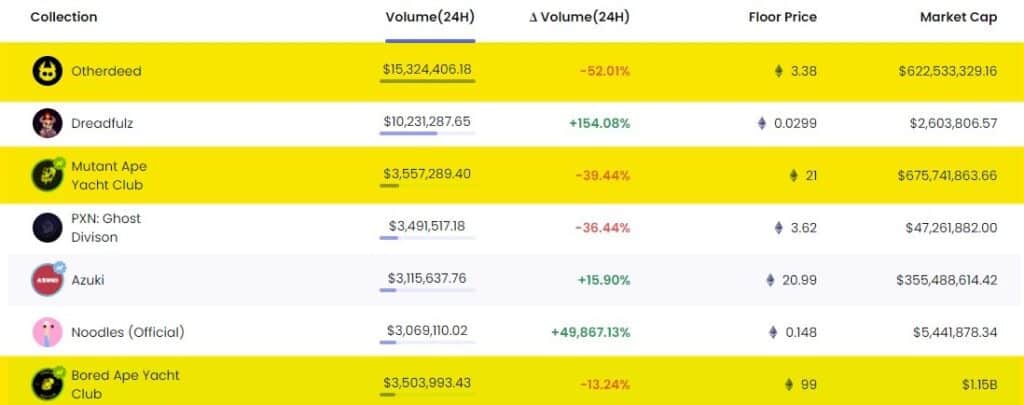
Task: Sort table by Floor Price header
Action: coord(782,18)
